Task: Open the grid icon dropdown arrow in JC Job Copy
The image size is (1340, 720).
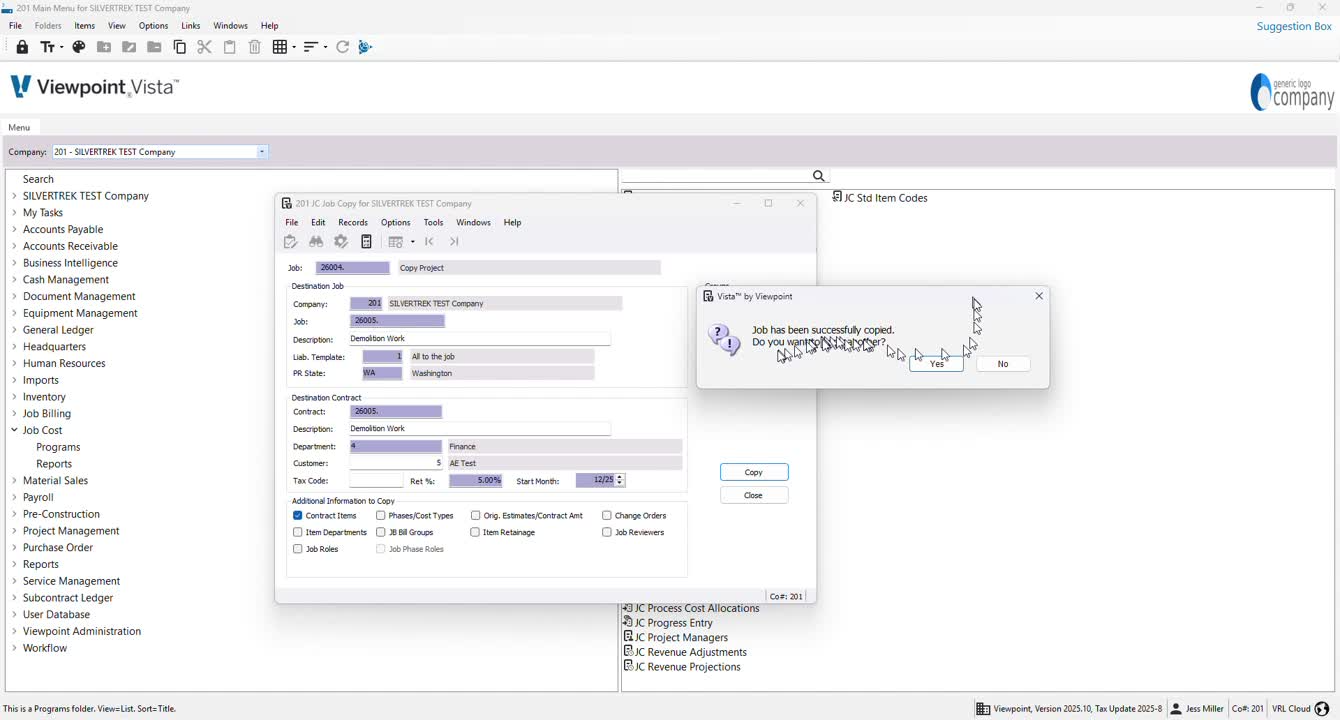Action: tap(412, 242)
